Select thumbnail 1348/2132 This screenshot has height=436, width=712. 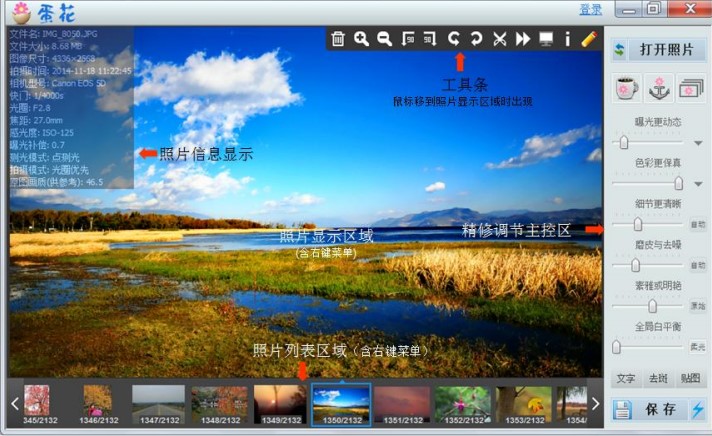[x=219, y=405]
